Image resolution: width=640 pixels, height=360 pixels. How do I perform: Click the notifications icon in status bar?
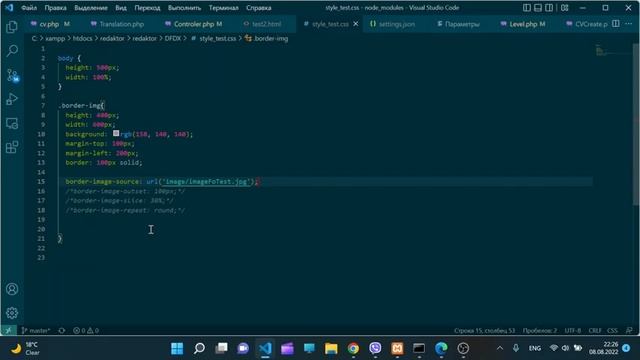pos(629,331)
